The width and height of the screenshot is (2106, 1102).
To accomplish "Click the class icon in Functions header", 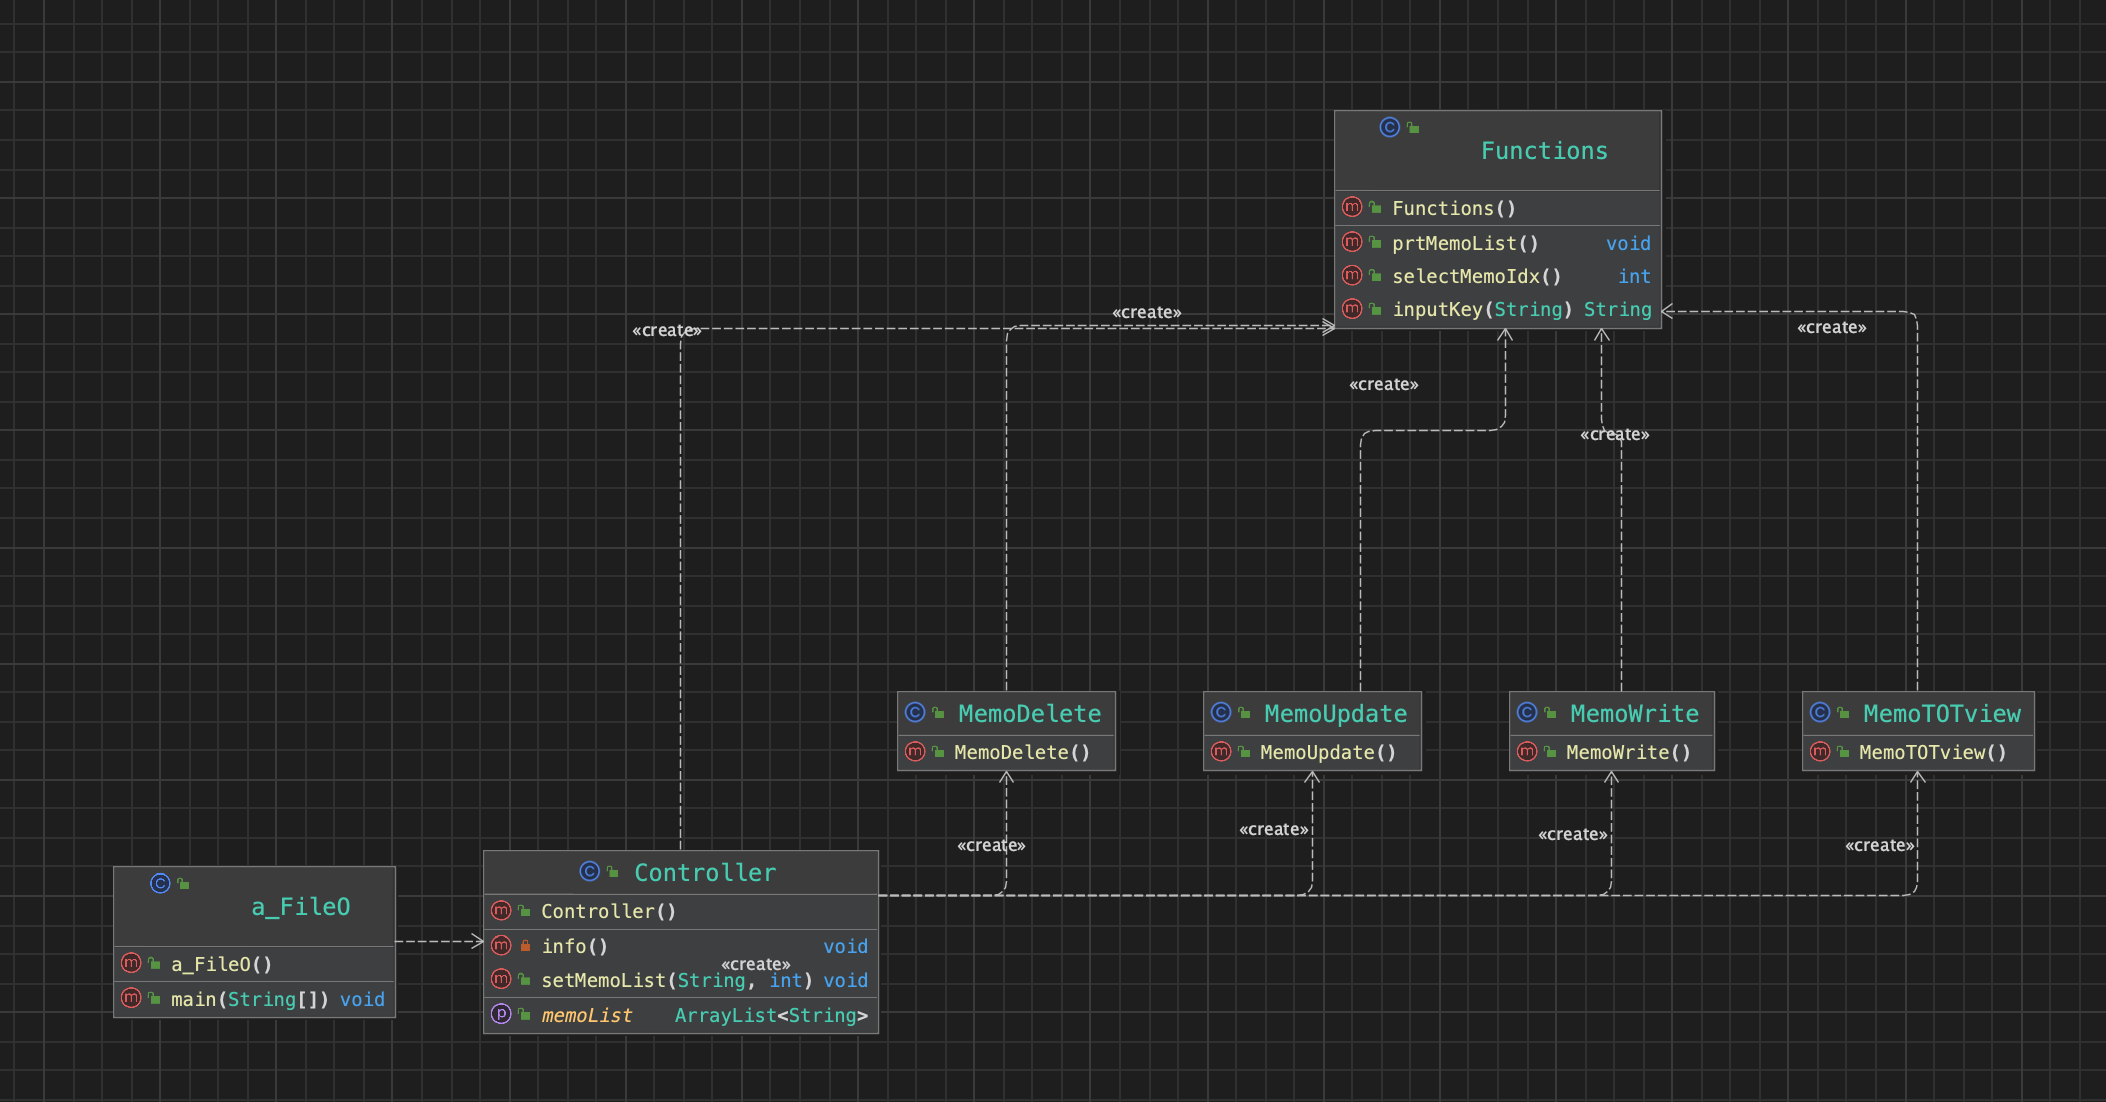I will click(x=1389, y=127).
